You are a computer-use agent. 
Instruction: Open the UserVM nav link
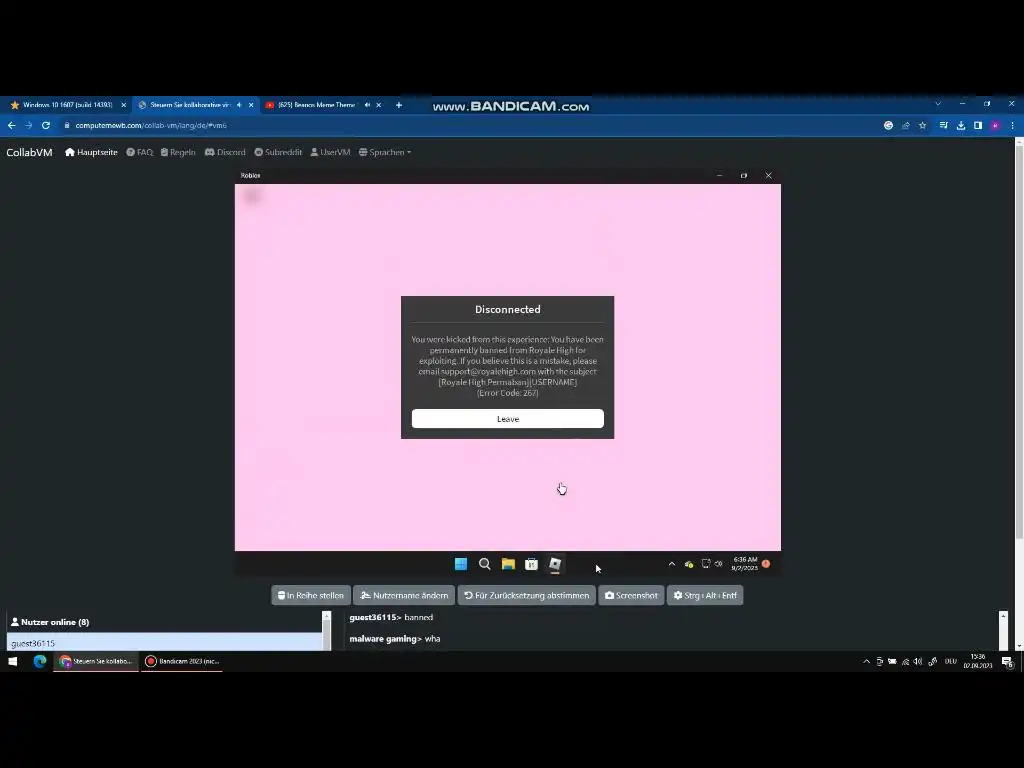pyautogui.click(x=330, y=152)
